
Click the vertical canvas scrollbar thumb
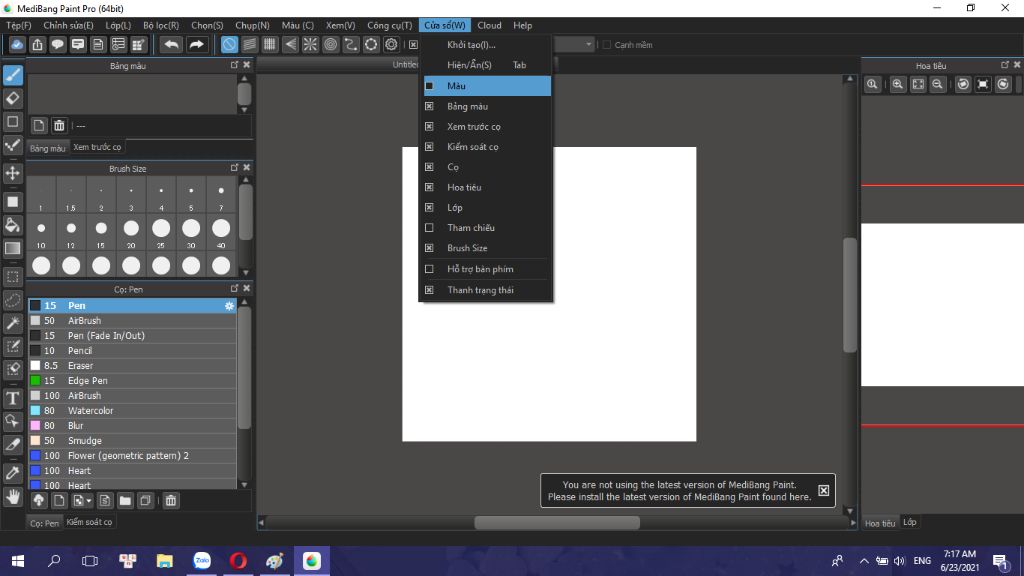850,295
